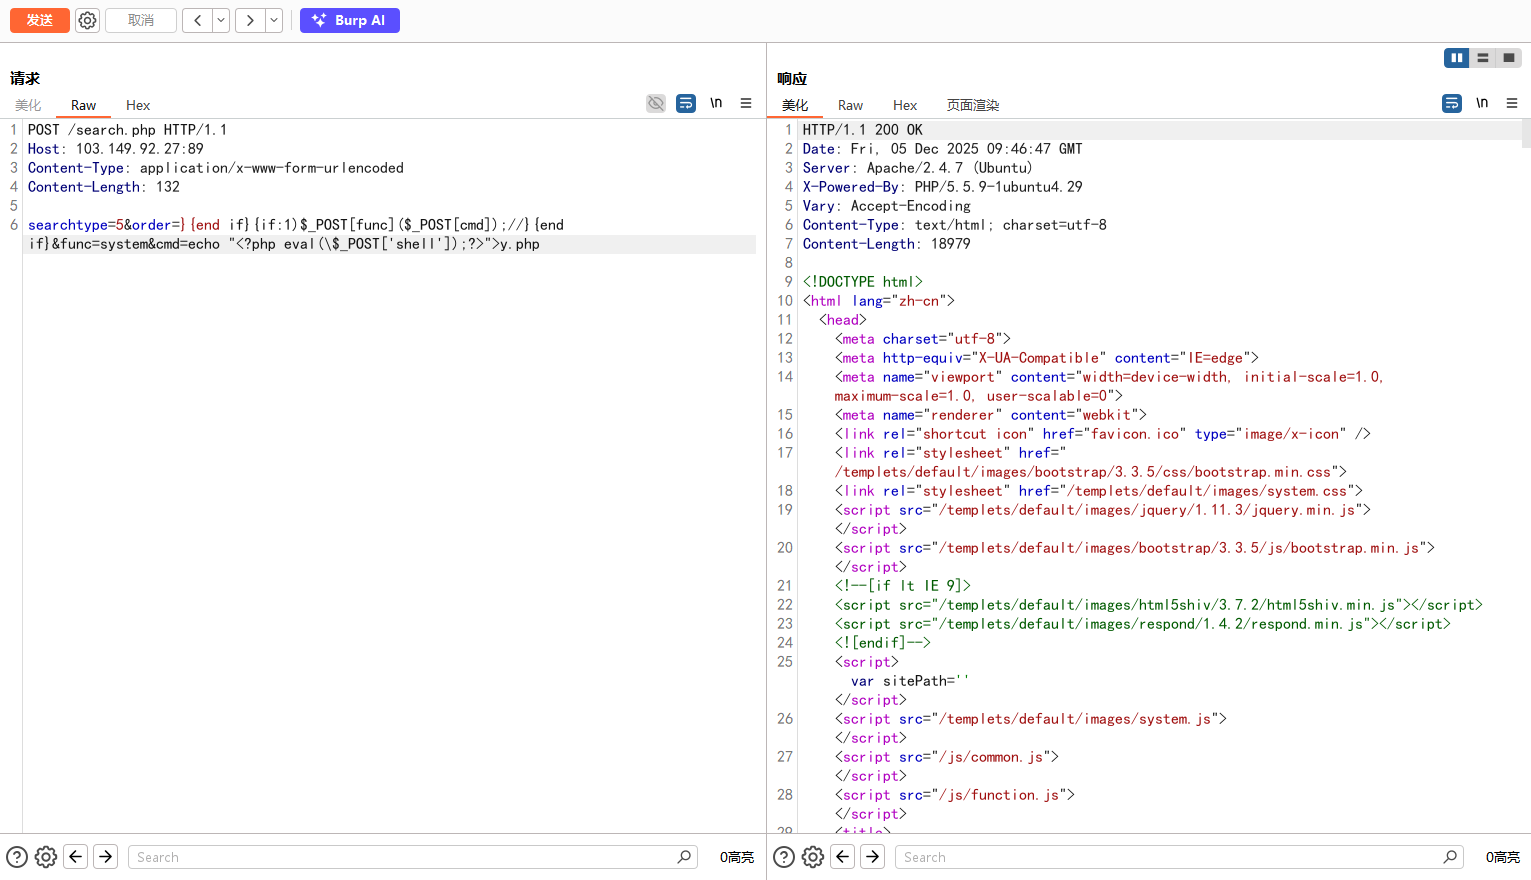Click the 'Server: Apache/2.4.7 (Ubuntu)' line
Image resolution: width=1531 pixels, height=880 pixels.
pos(918,168)
